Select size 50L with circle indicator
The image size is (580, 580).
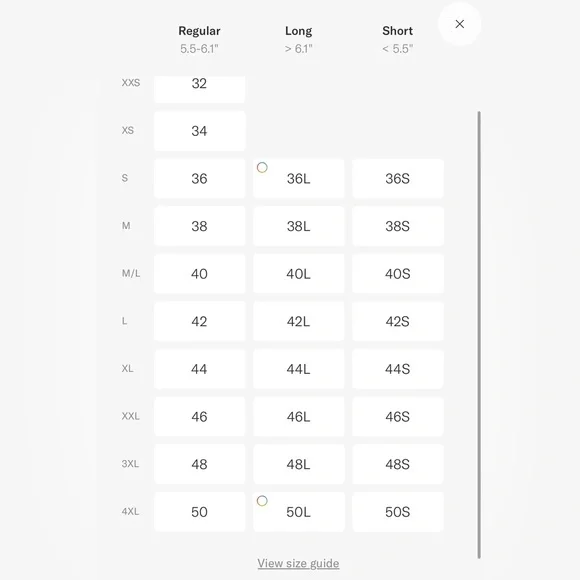pyautogui.click(x=299, y=512)
